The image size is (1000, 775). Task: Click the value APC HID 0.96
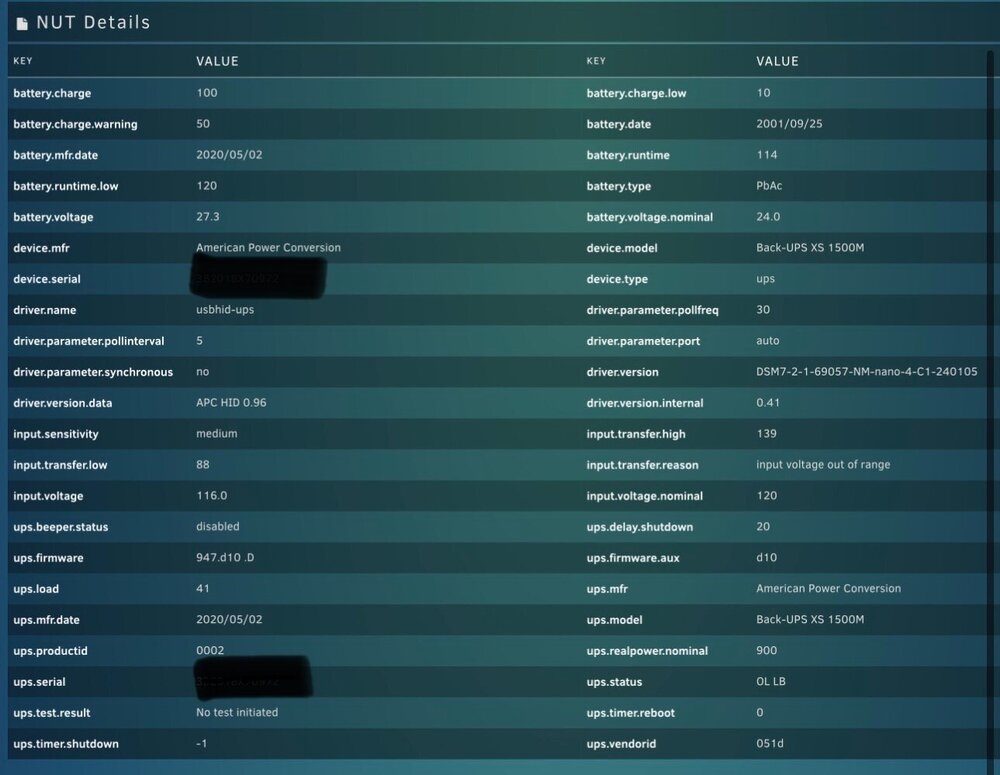pyautogui.click(x=232, y=402)
